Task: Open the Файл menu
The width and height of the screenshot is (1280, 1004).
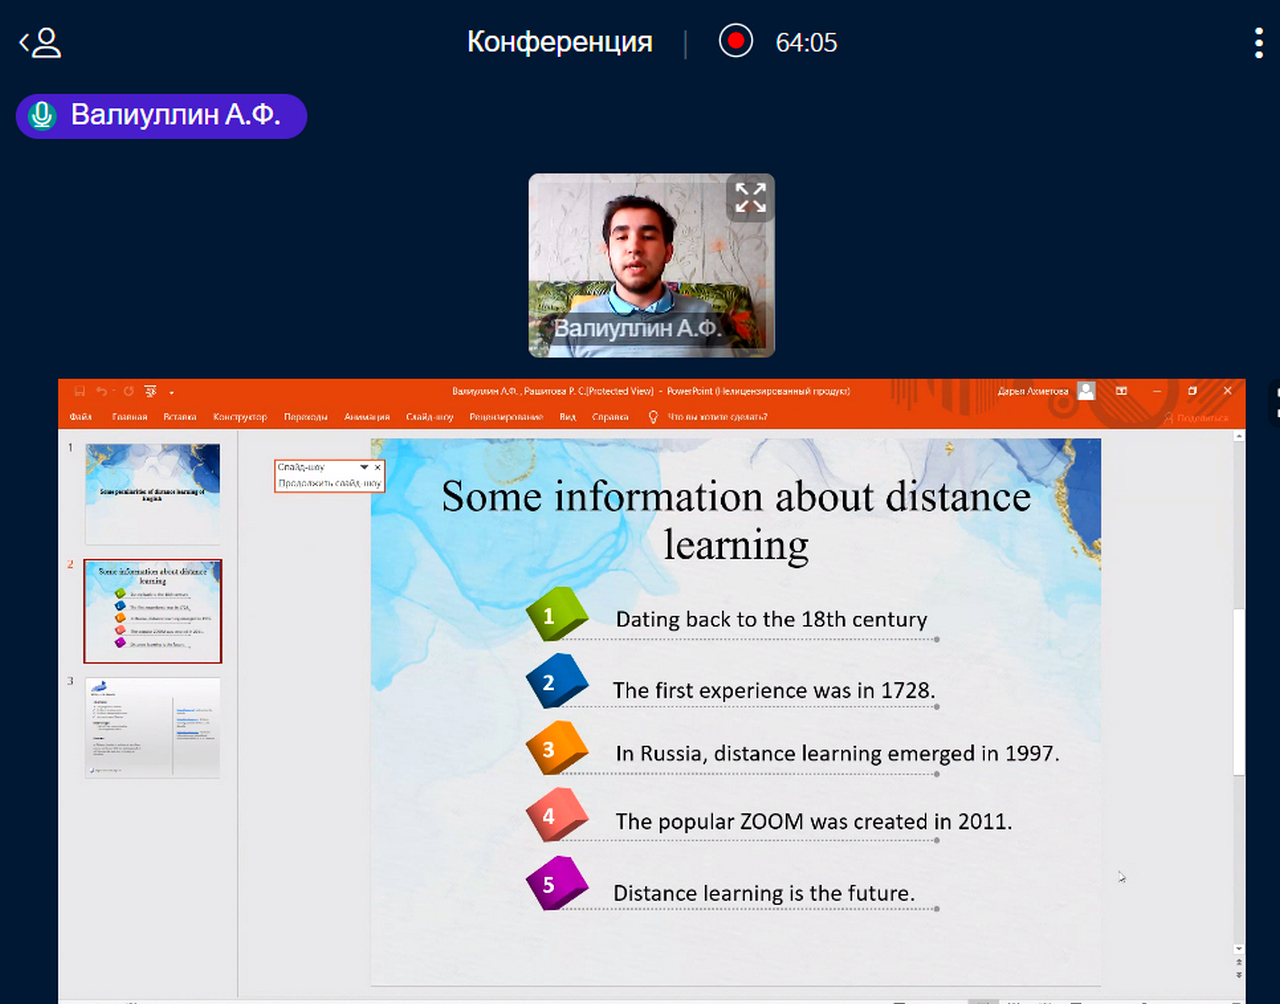Action: [x=81, y=417]
